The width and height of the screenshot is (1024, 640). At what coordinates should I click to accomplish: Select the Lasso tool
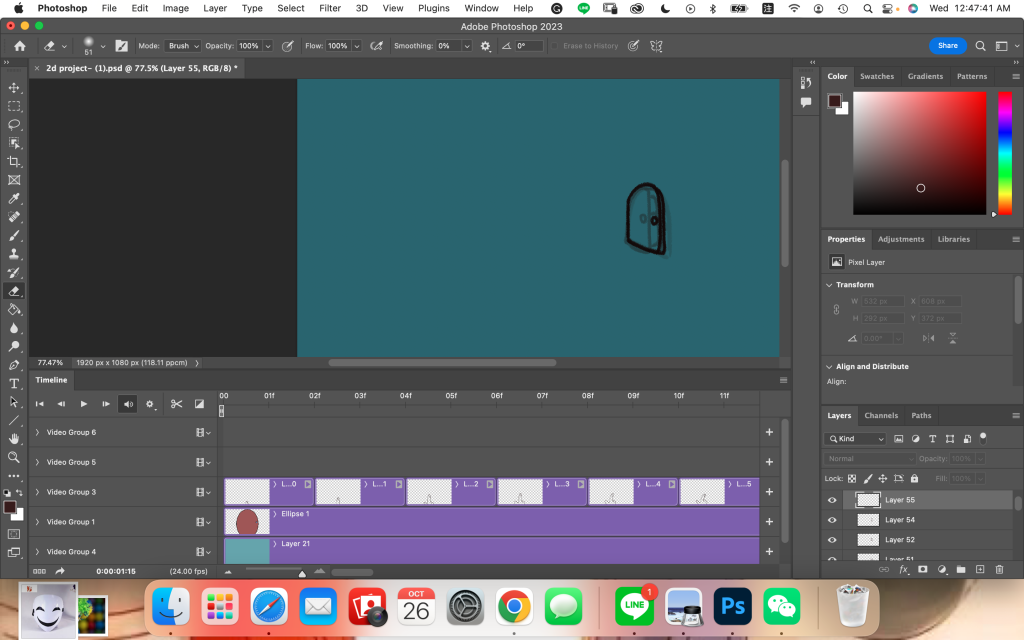(14, 125)
